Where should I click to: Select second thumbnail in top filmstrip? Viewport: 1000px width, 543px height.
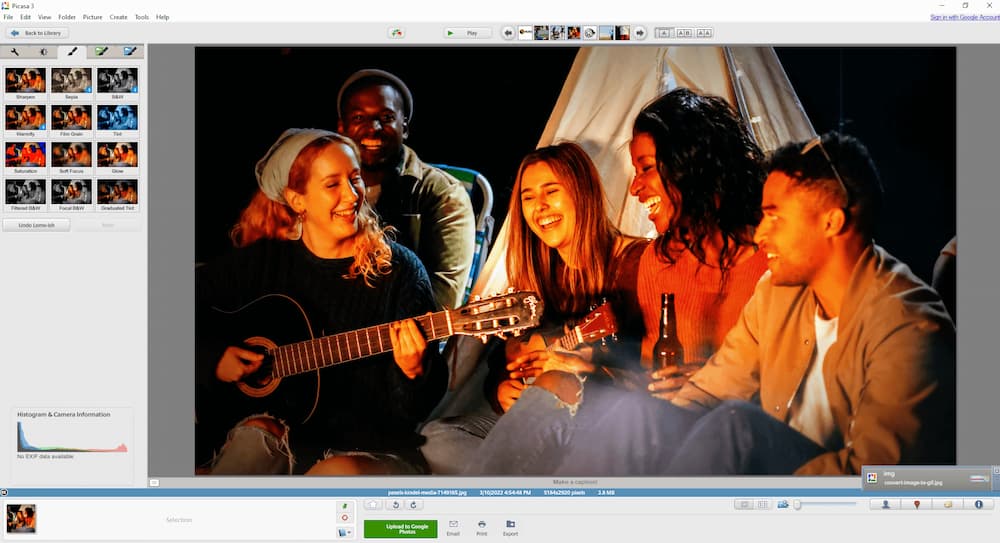(541, 33)
